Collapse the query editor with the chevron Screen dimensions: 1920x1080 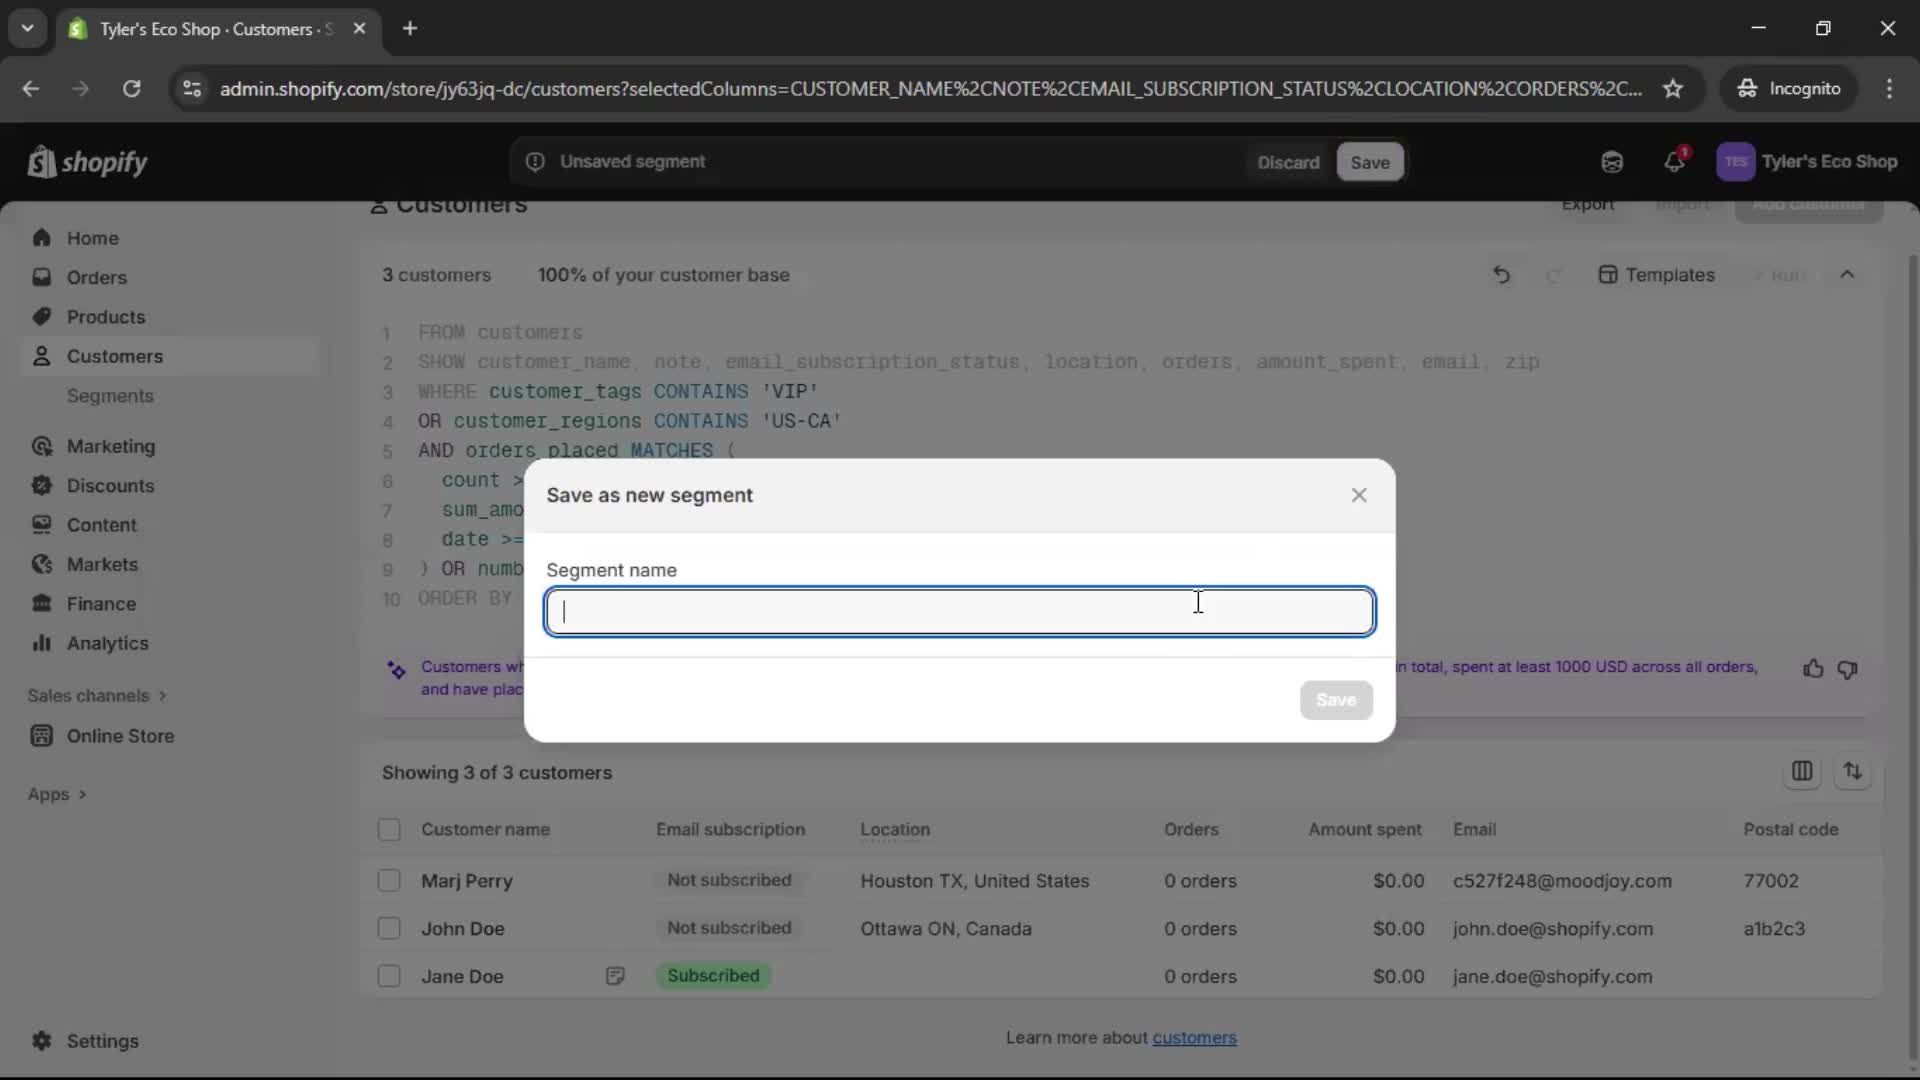1847,274
